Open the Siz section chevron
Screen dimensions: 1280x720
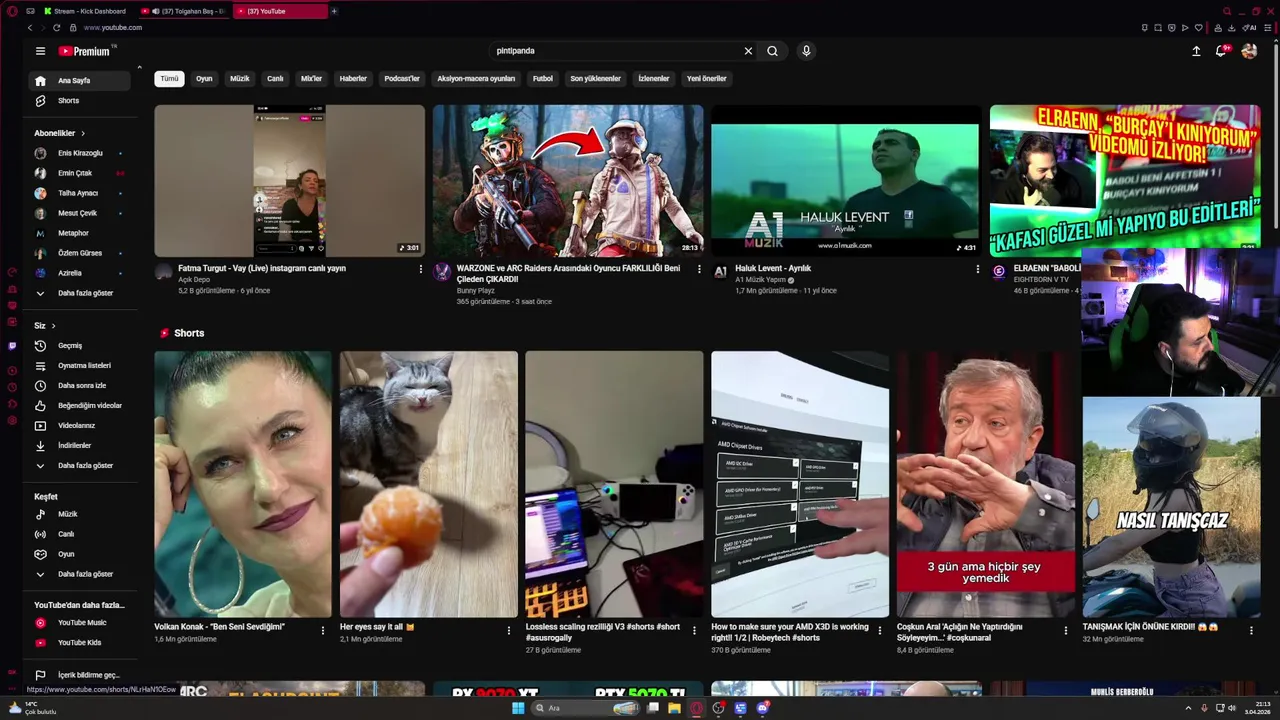point(53,326)
